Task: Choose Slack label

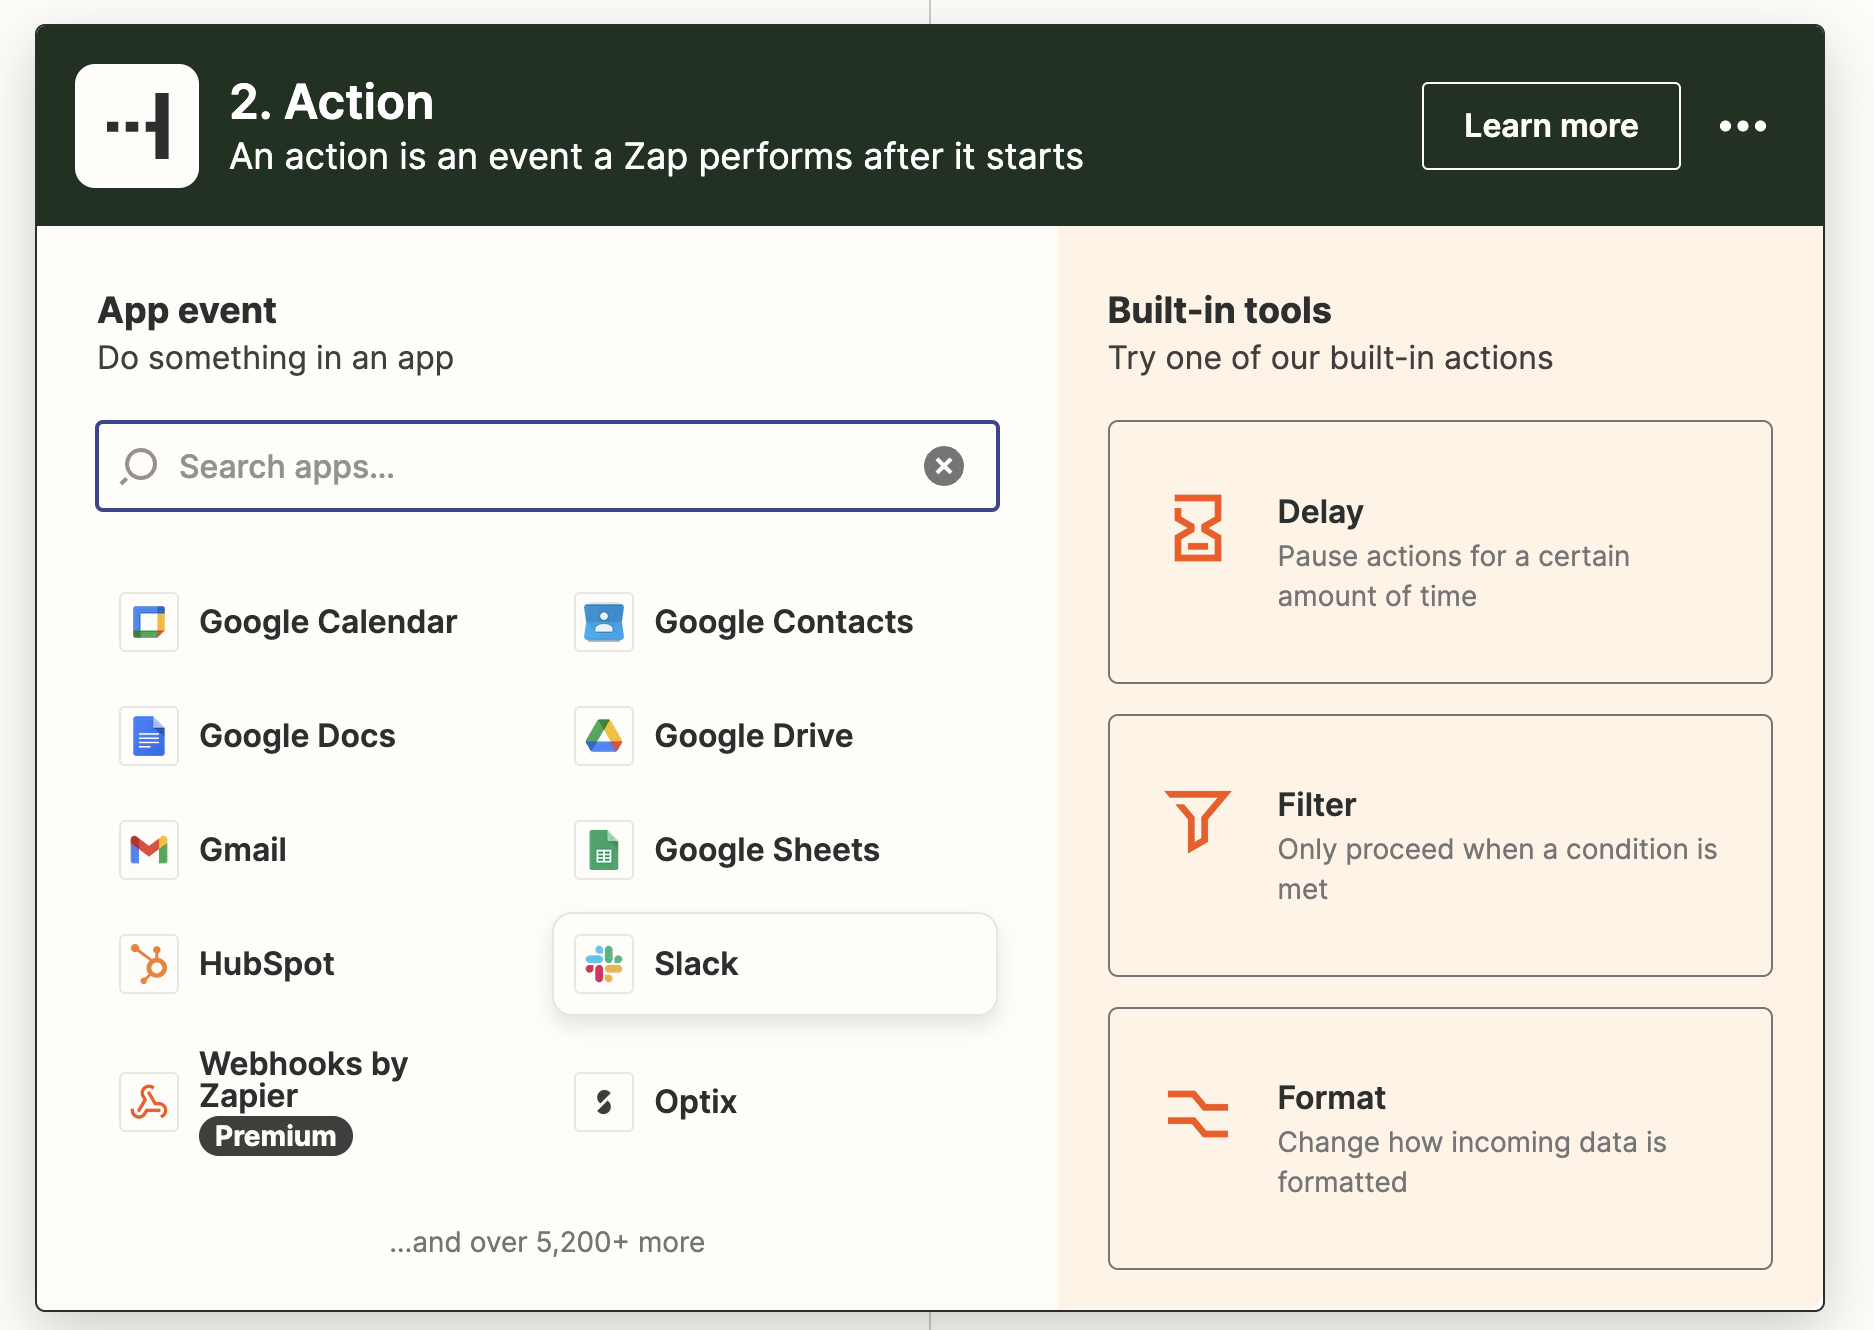Action: (x=696, y=964)
